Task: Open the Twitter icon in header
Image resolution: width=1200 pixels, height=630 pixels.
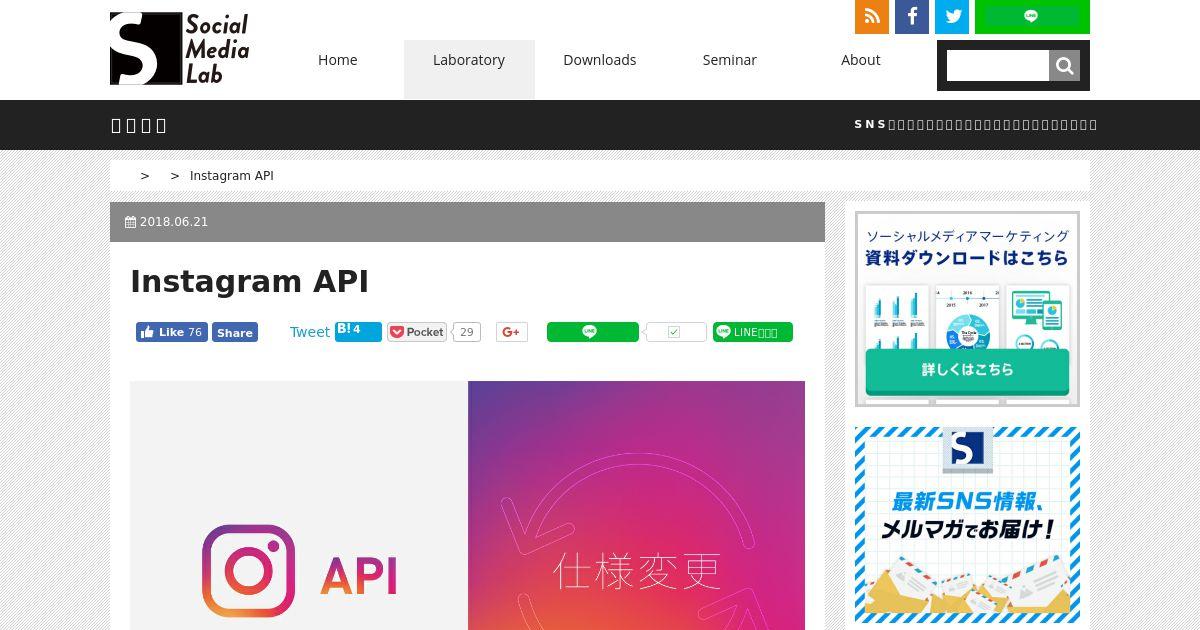Action: pos(952,16)
